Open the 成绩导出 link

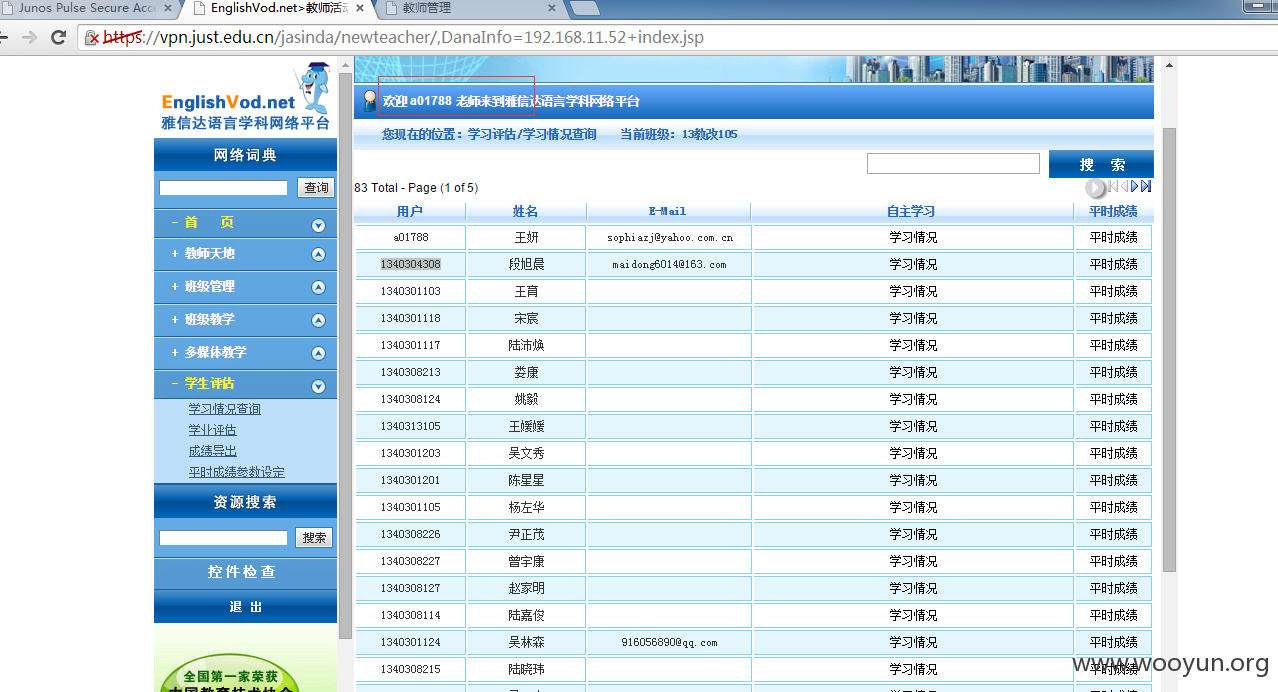213,451
